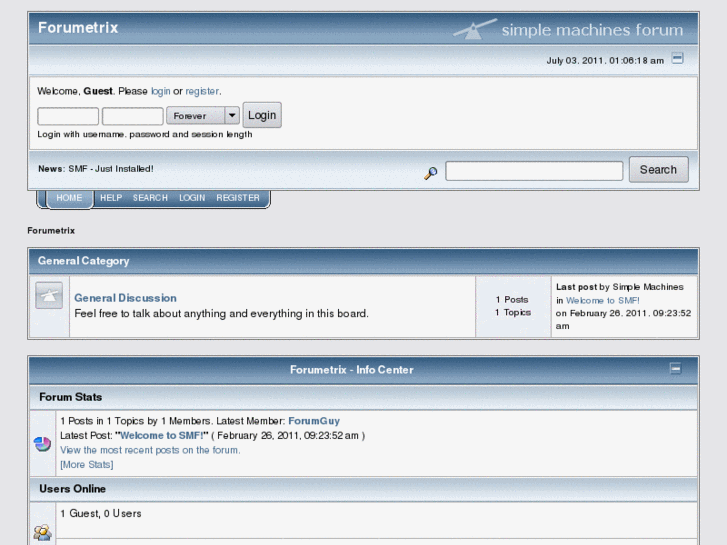The height and width of the screenshot is (545, 727).
Task: Open the Forever session length dropdown
Action: click(203, 115)
